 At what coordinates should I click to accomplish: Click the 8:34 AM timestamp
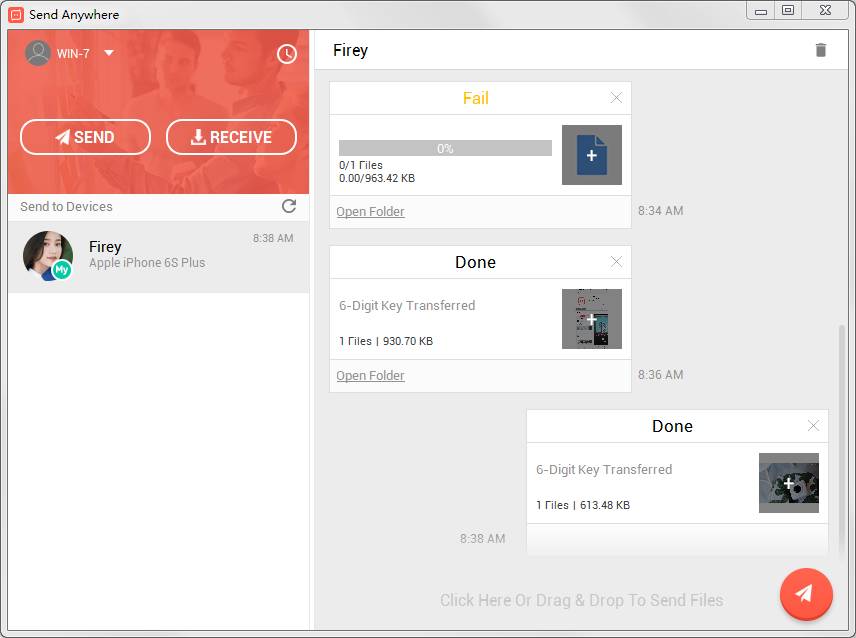pyautogui.click(x=661, y=211)
